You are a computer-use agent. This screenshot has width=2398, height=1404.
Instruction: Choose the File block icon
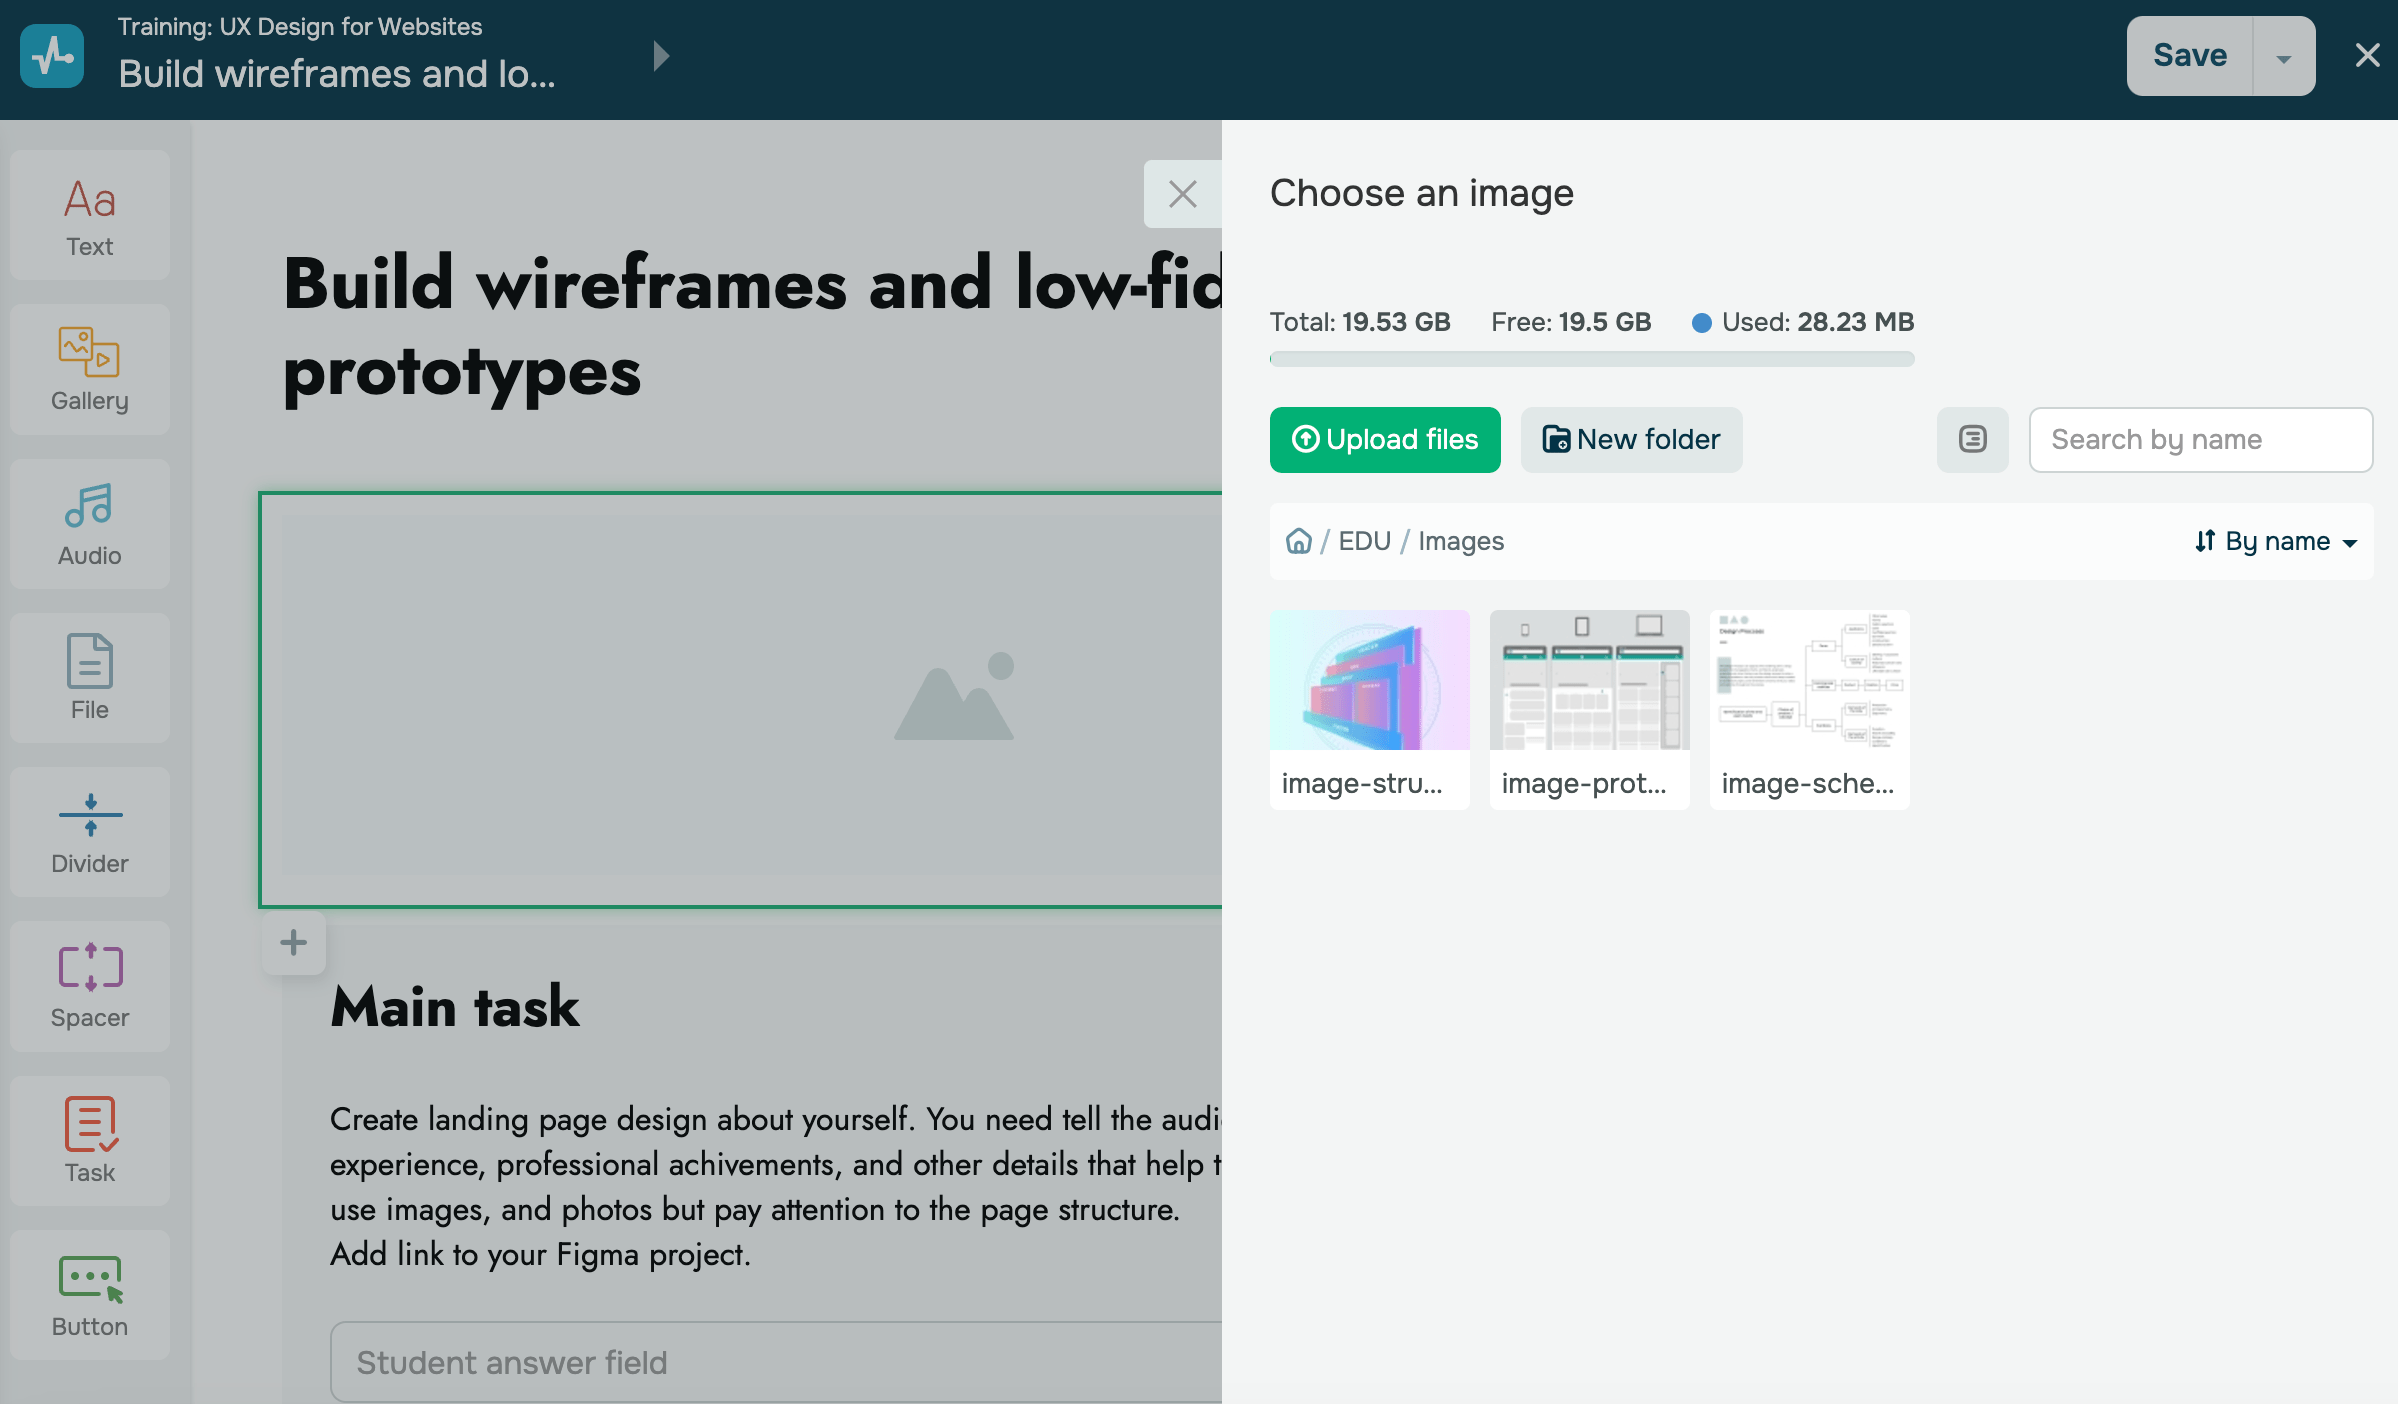89,678
